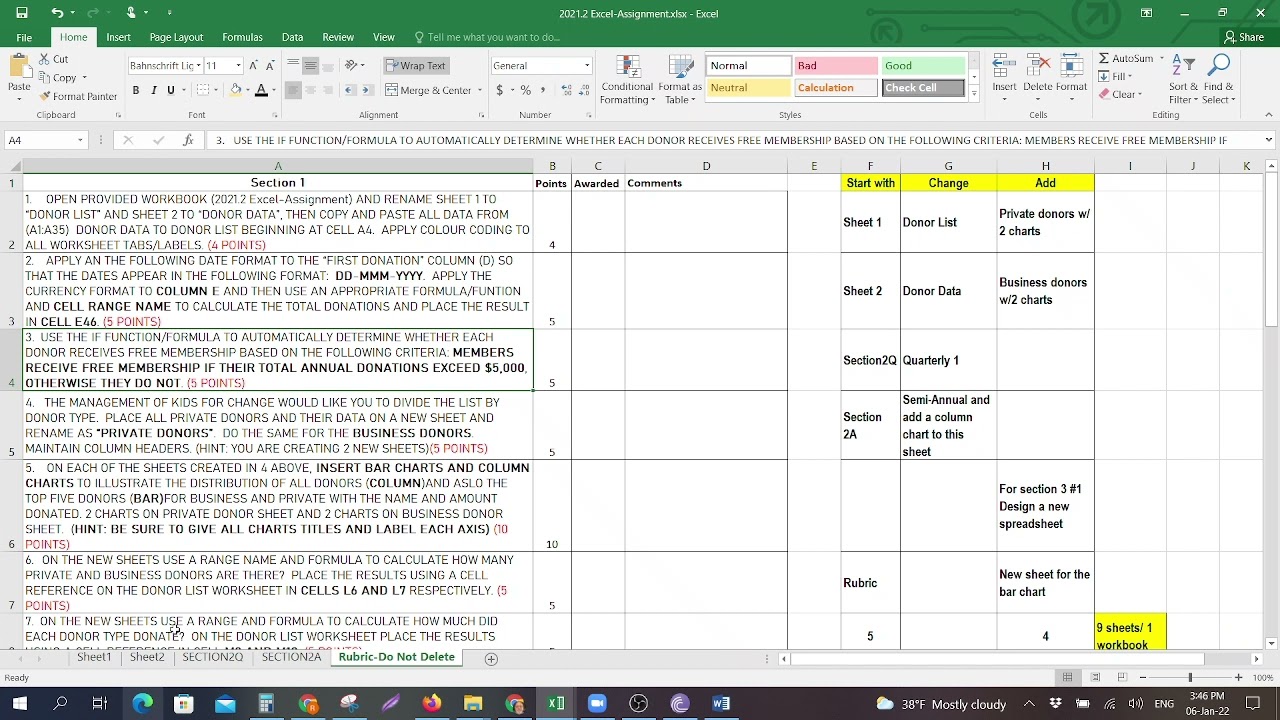
Task: Open Sort & Filter options
Action: pos(1183,80)
